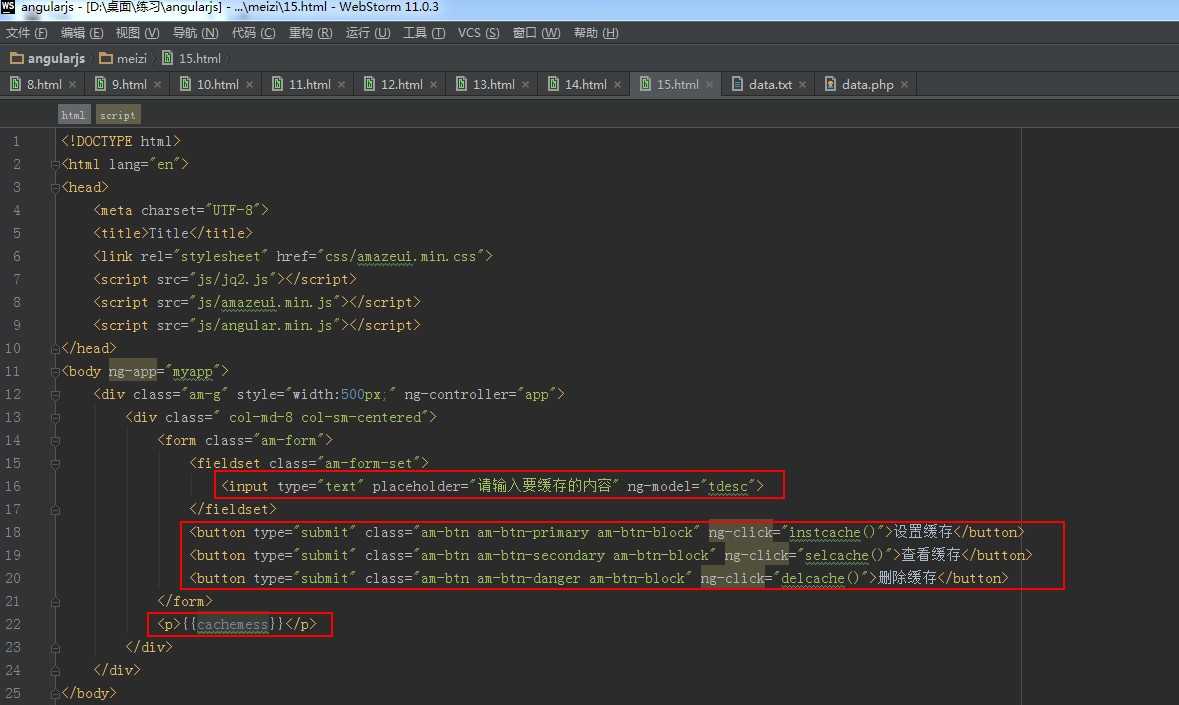
Task: Click line number 16 in the gutter
Action: coord(13,486)
